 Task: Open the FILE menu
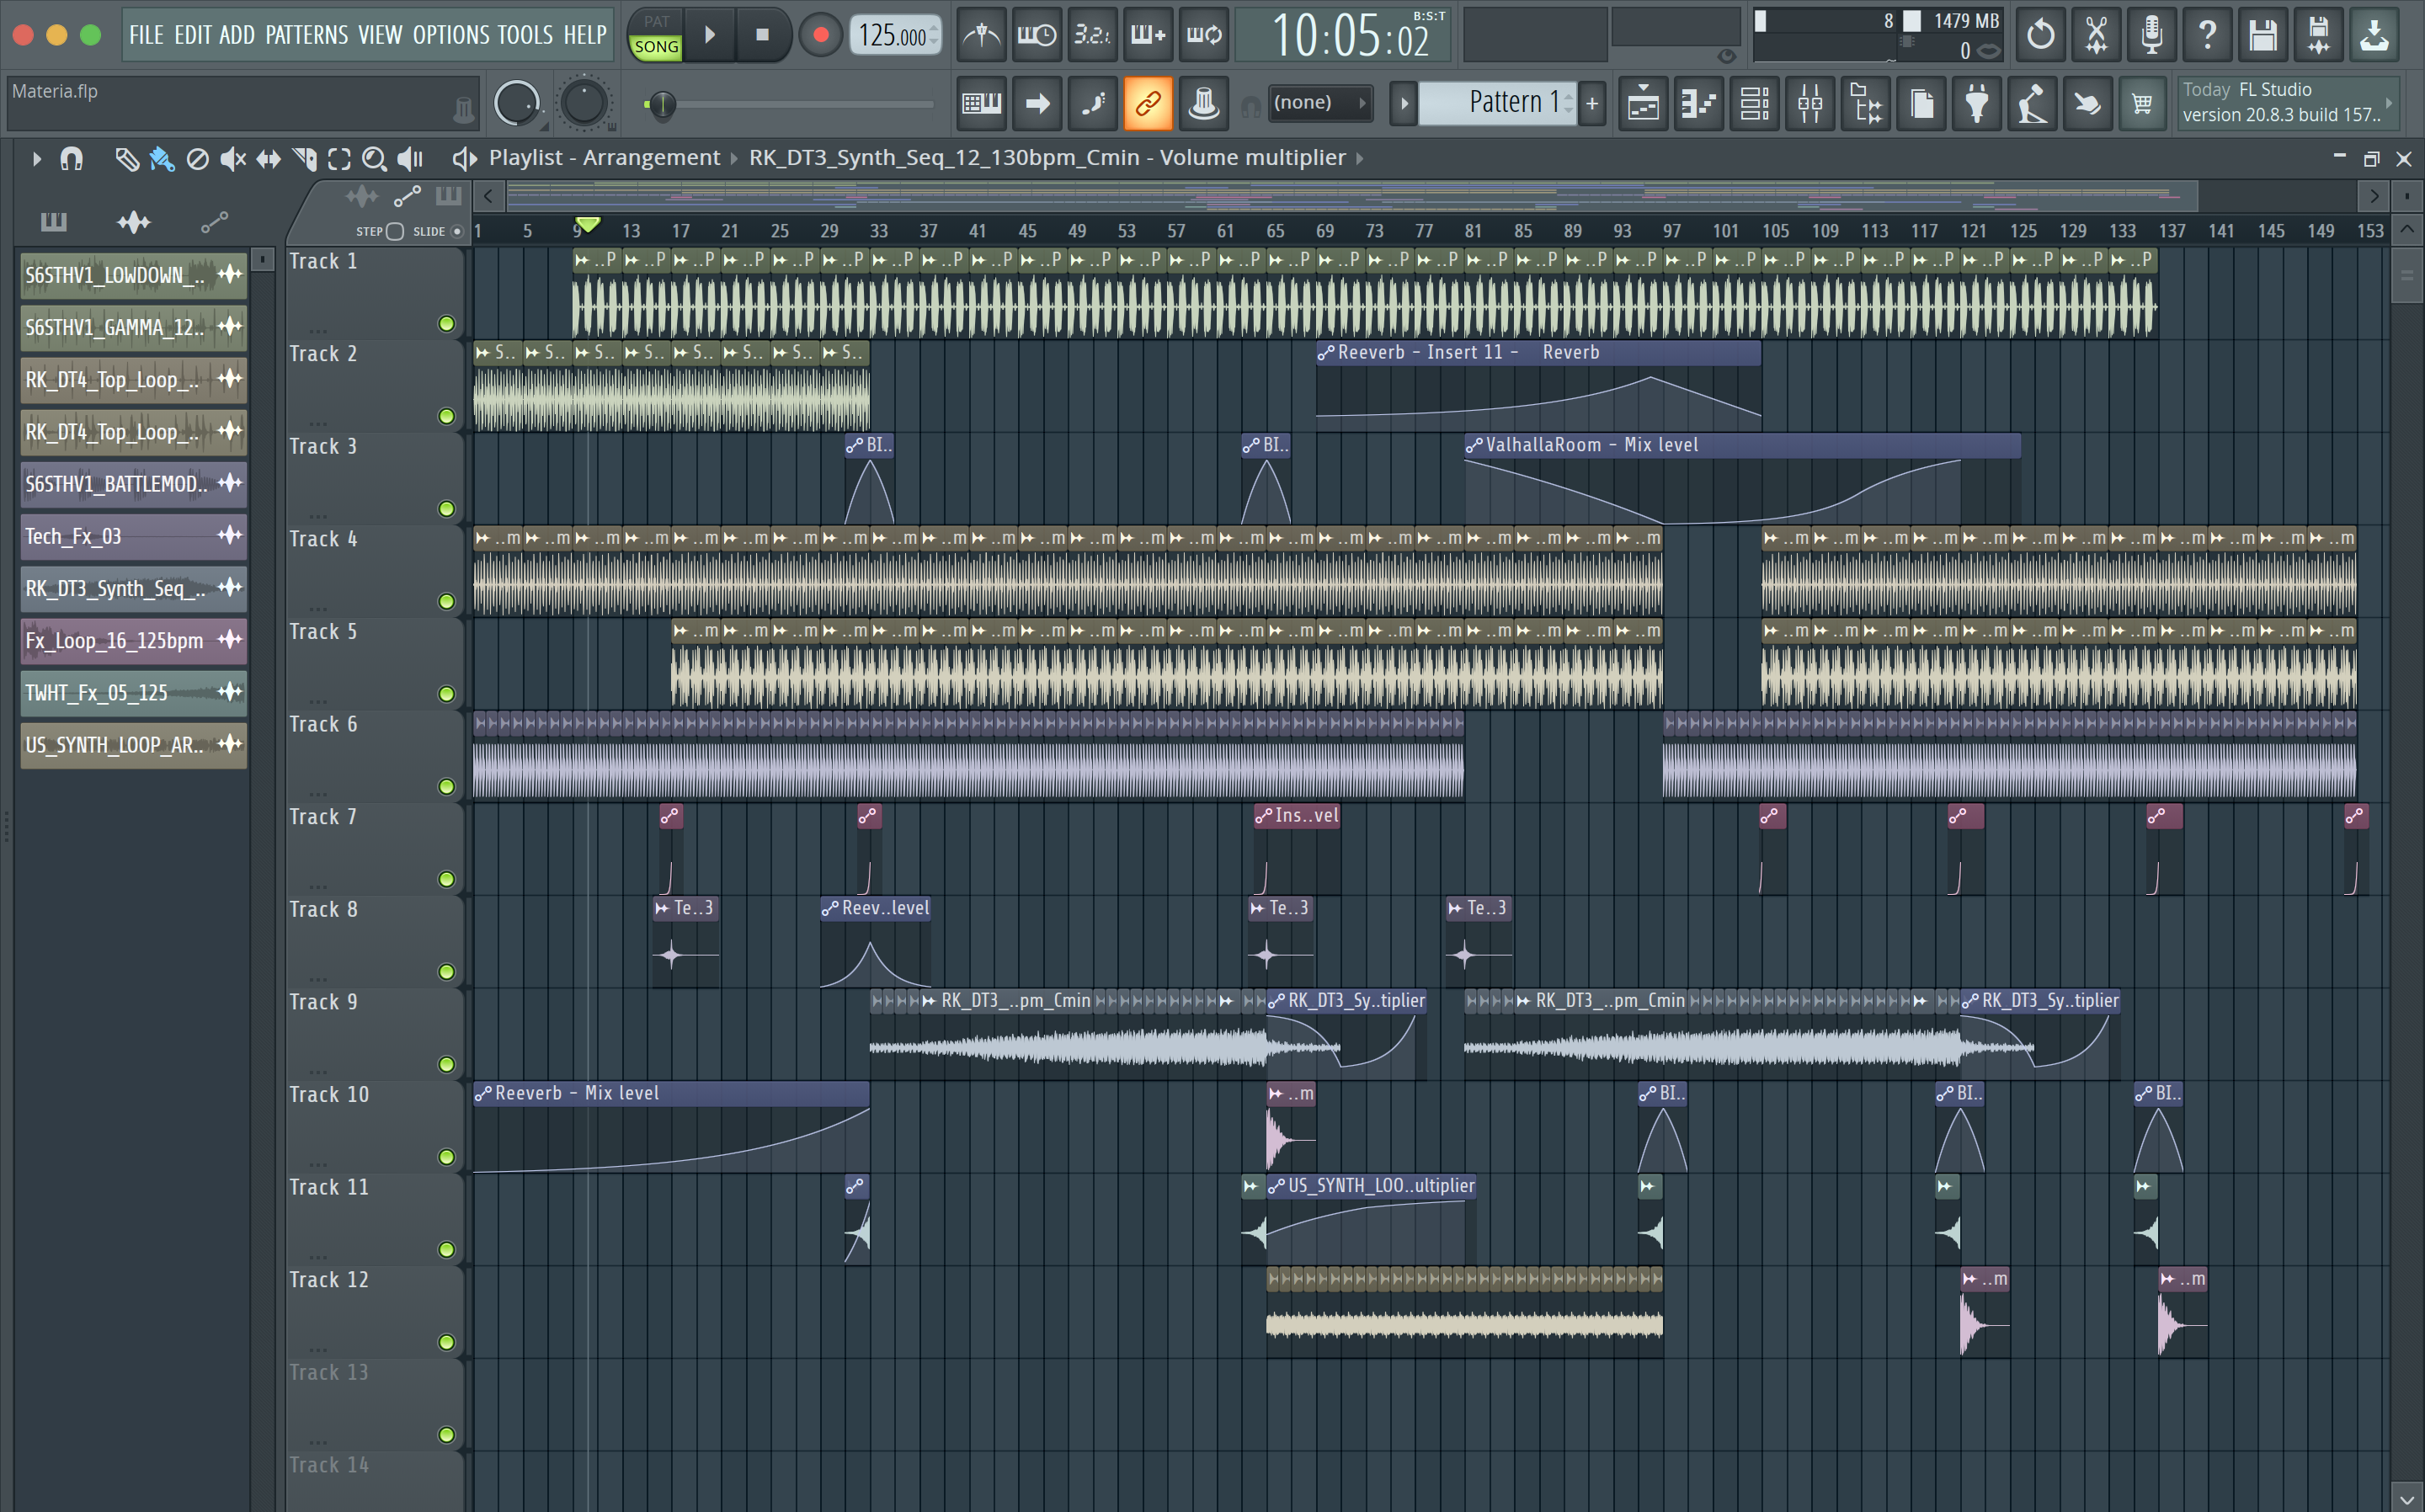tap(146, 35)
